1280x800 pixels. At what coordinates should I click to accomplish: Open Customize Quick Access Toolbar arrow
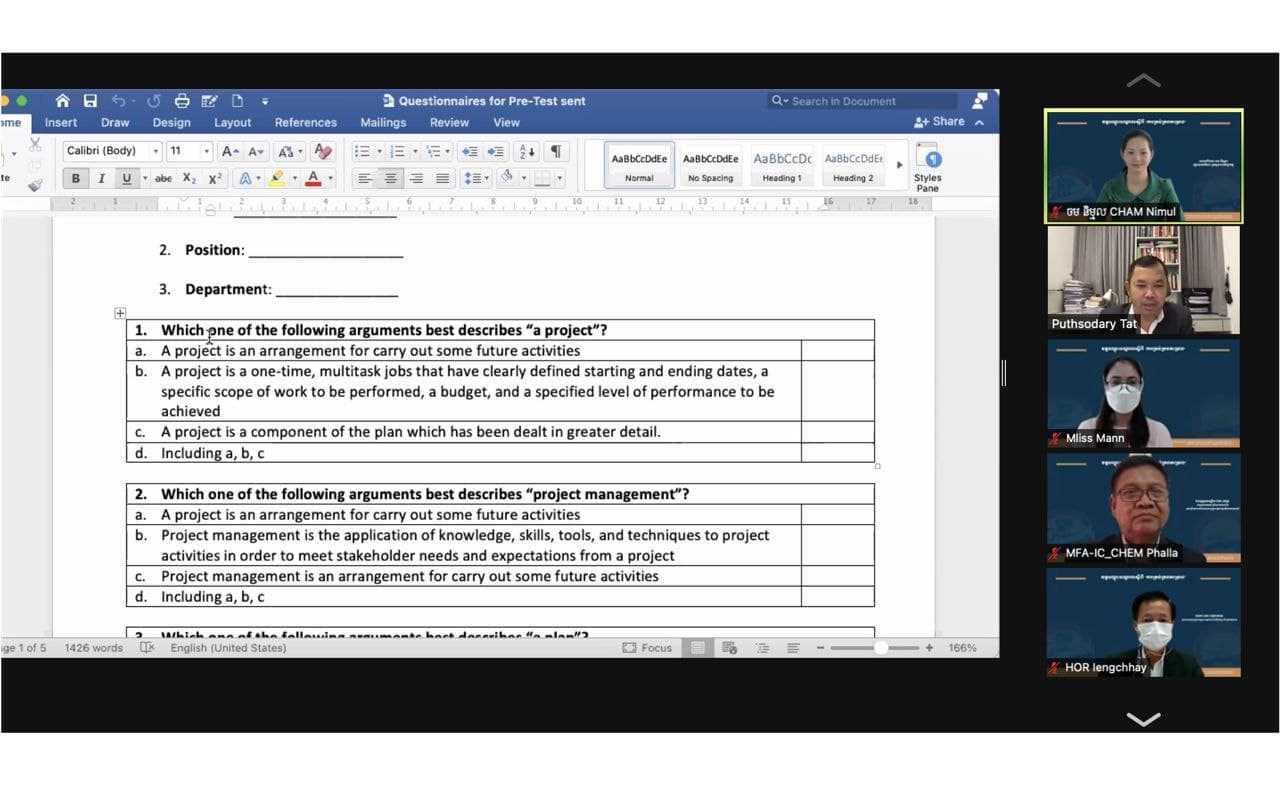tap(265, 101)
